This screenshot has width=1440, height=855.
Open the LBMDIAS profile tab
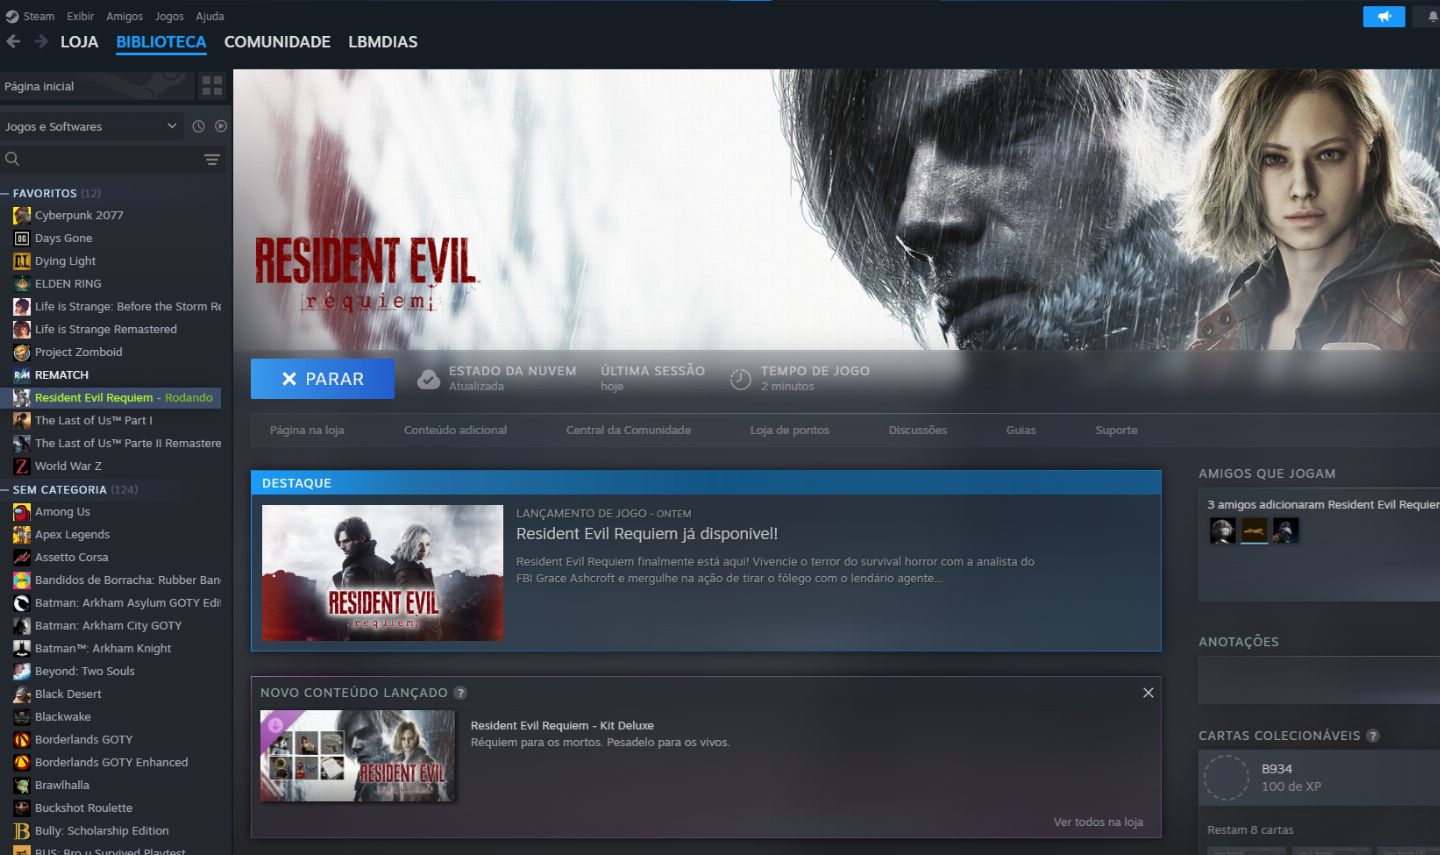(383, 42)
